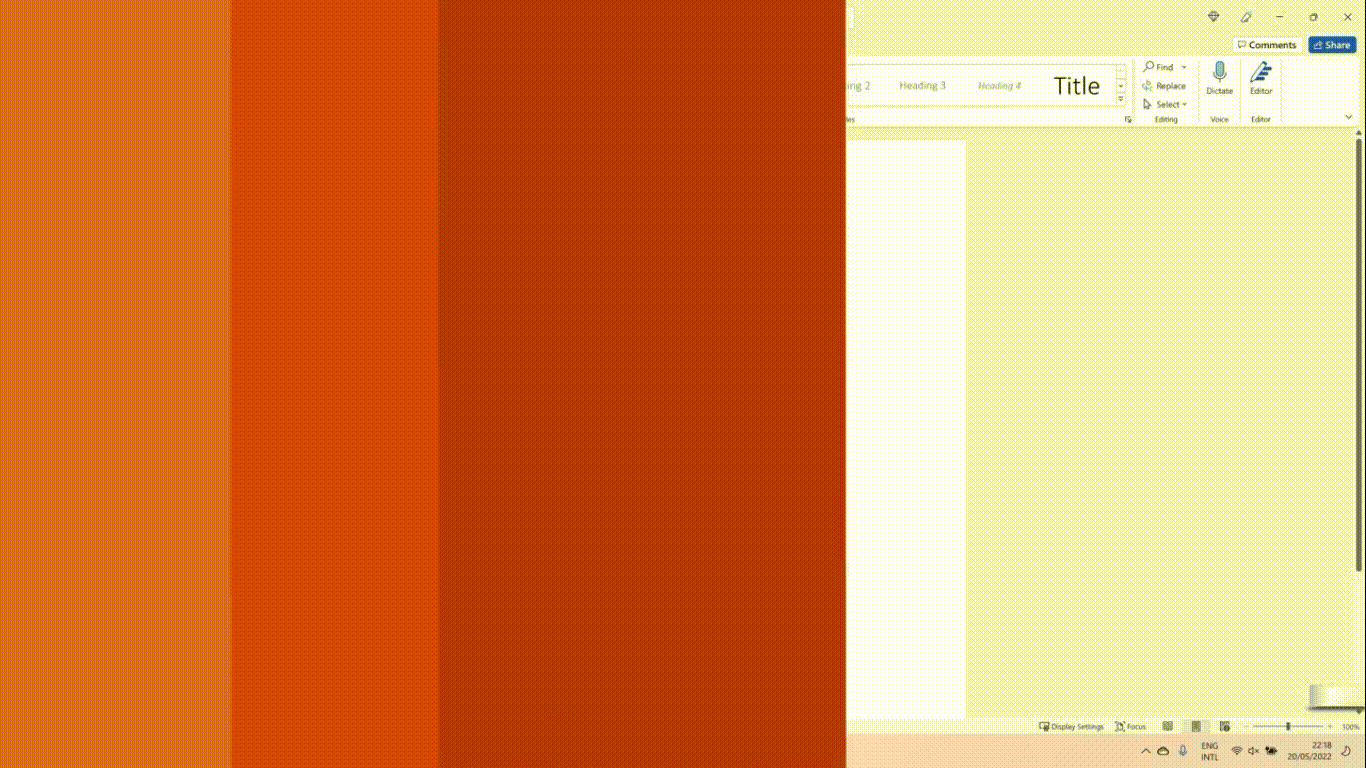
Task: Expand the Styles gallery more arrow
Action: pyautogui.click(x=1120, y=99)
